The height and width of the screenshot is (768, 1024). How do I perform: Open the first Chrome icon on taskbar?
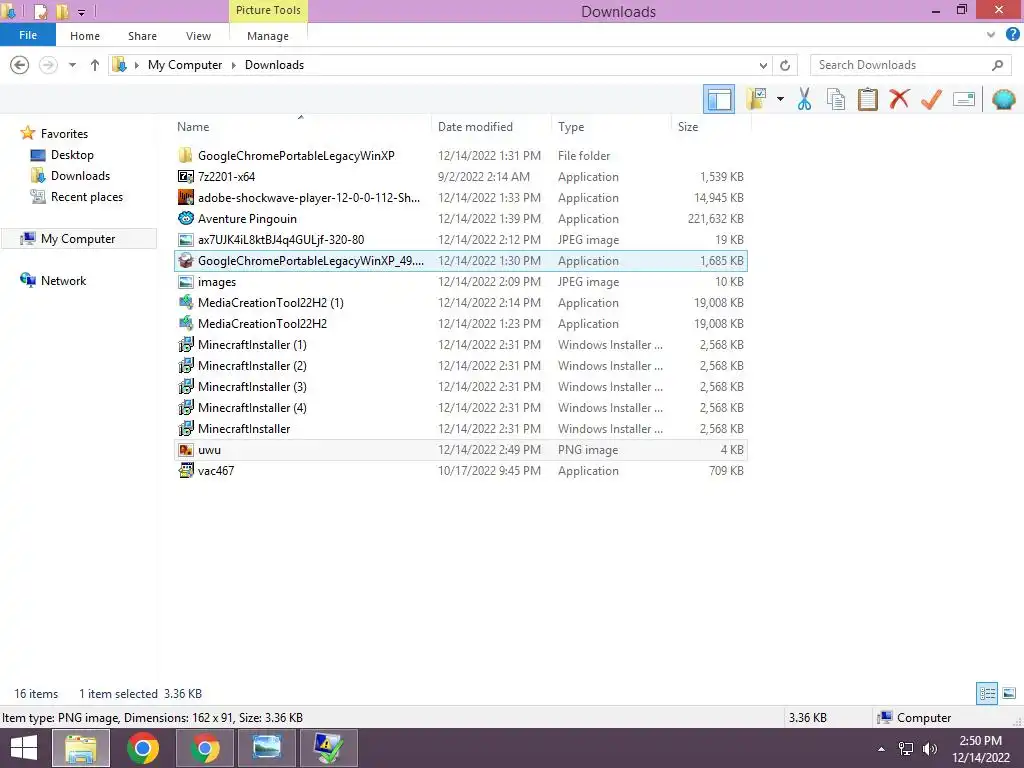[142, 748]
